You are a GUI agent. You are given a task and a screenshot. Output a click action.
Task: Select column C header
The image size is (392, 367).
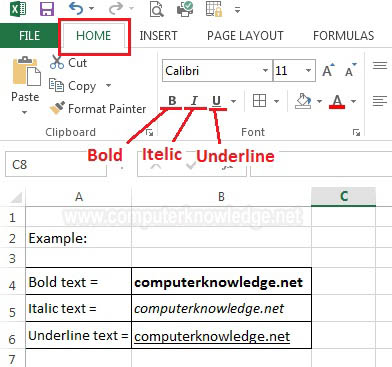click(343, 197)
